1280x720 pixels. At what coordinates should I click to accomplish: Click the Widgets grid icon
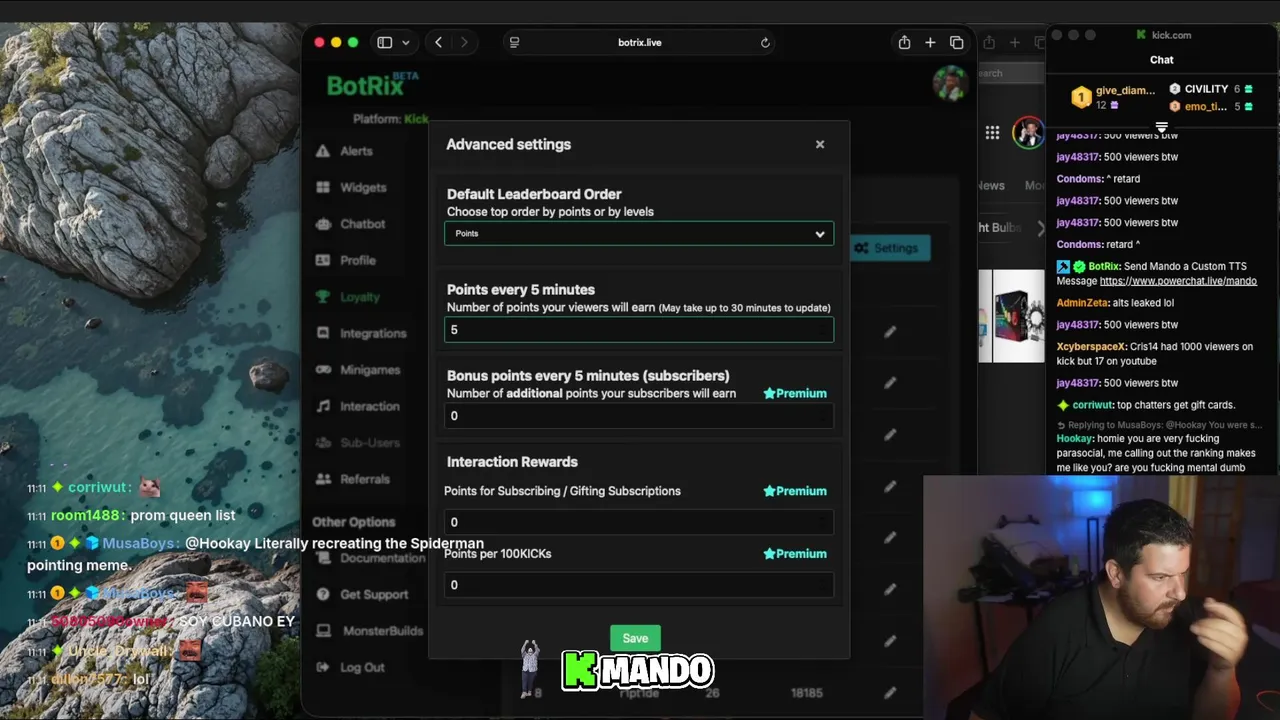coord(323,187)
